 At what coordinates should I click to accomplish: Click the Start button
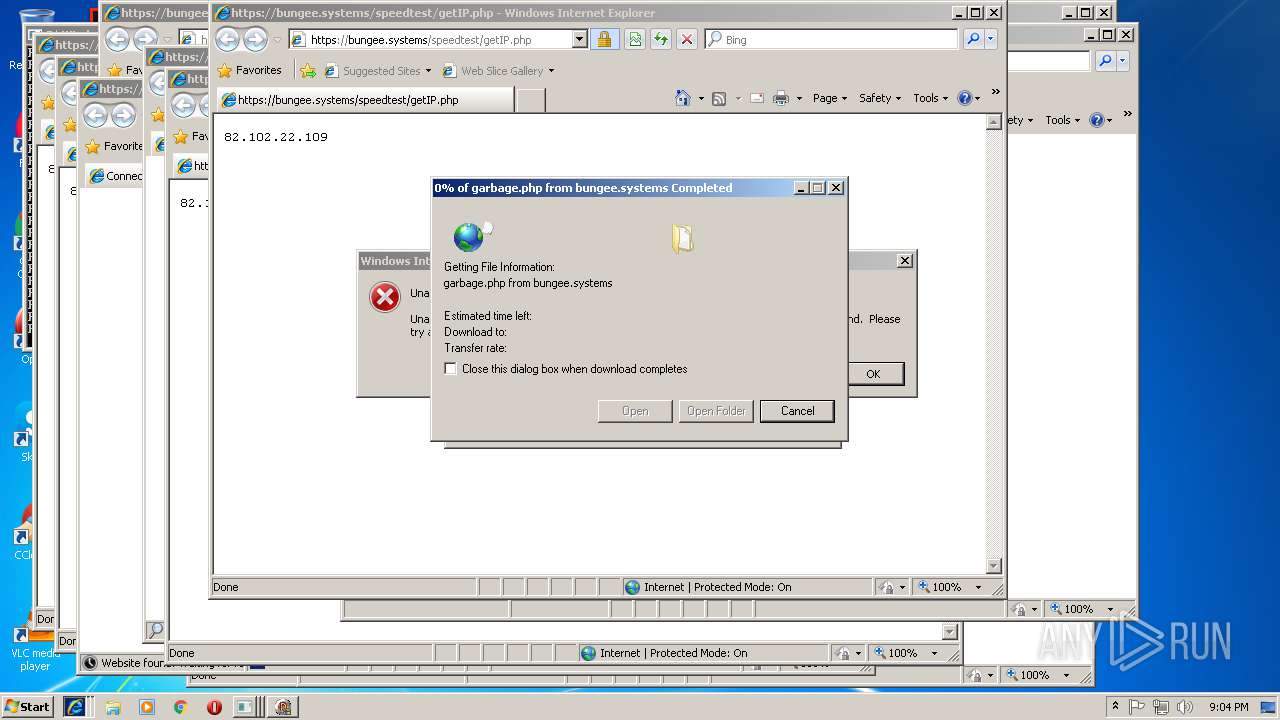click(x=28, y=707)
